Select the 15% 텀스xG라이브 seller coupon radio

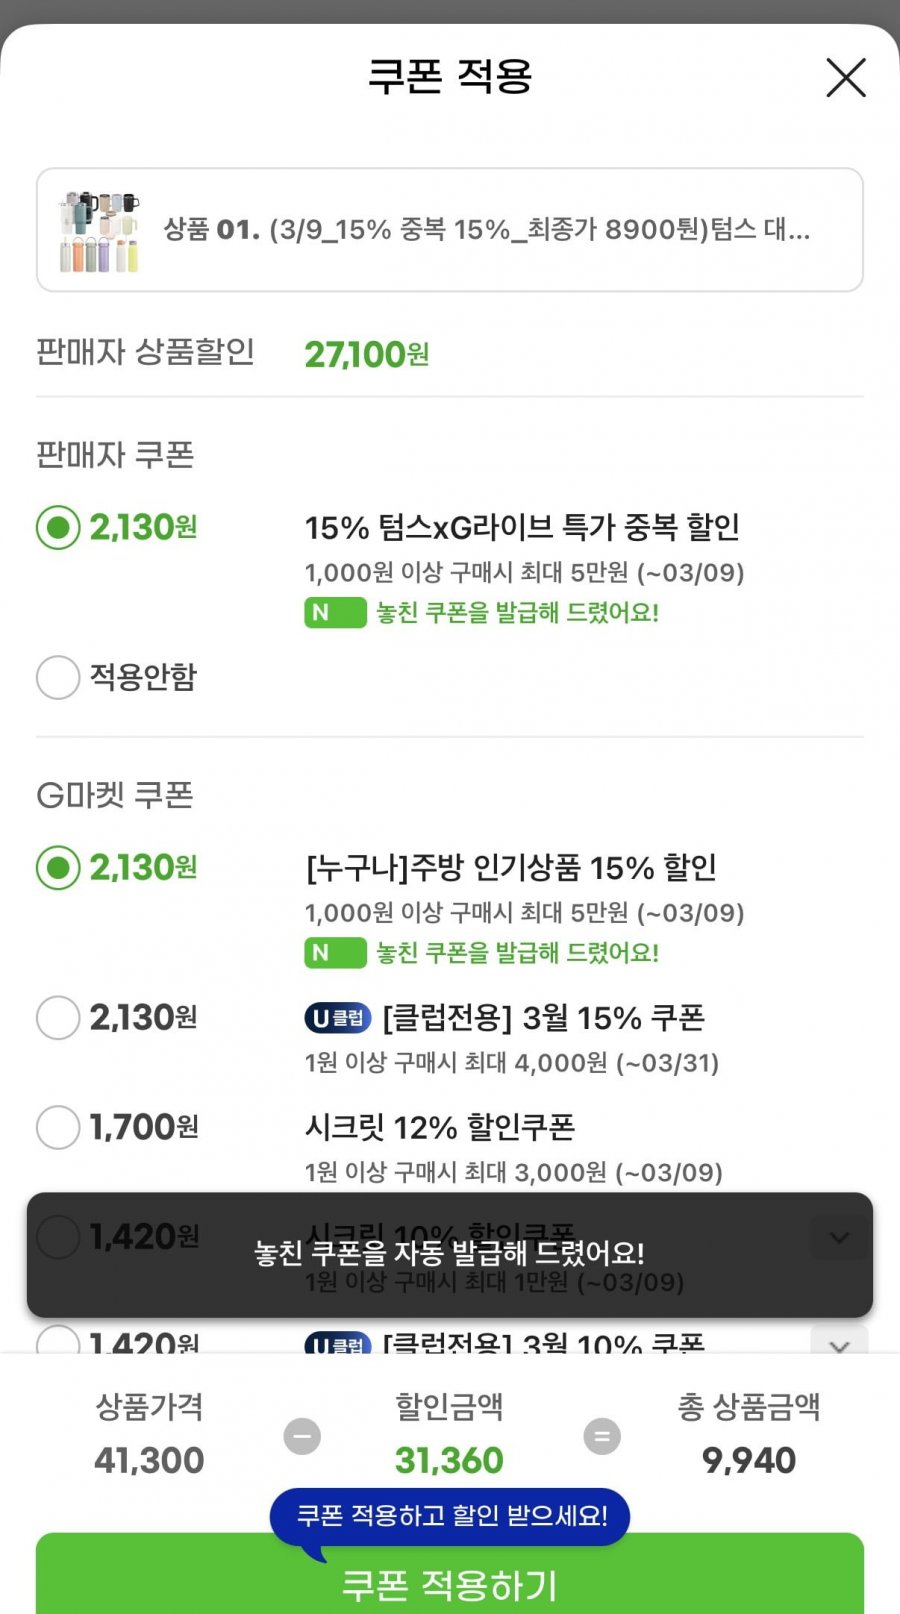tap(58, 527)
